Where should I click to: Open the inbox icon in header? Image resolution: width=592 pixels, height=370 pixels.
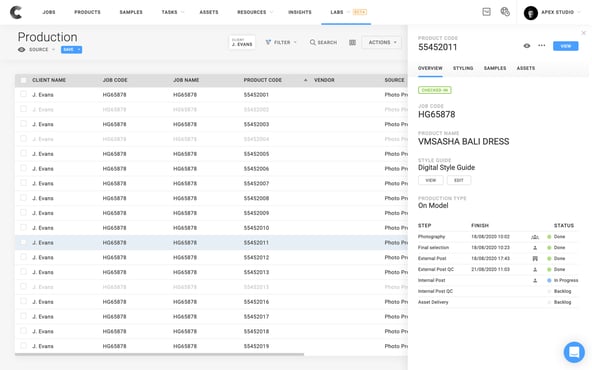point(487,12)
